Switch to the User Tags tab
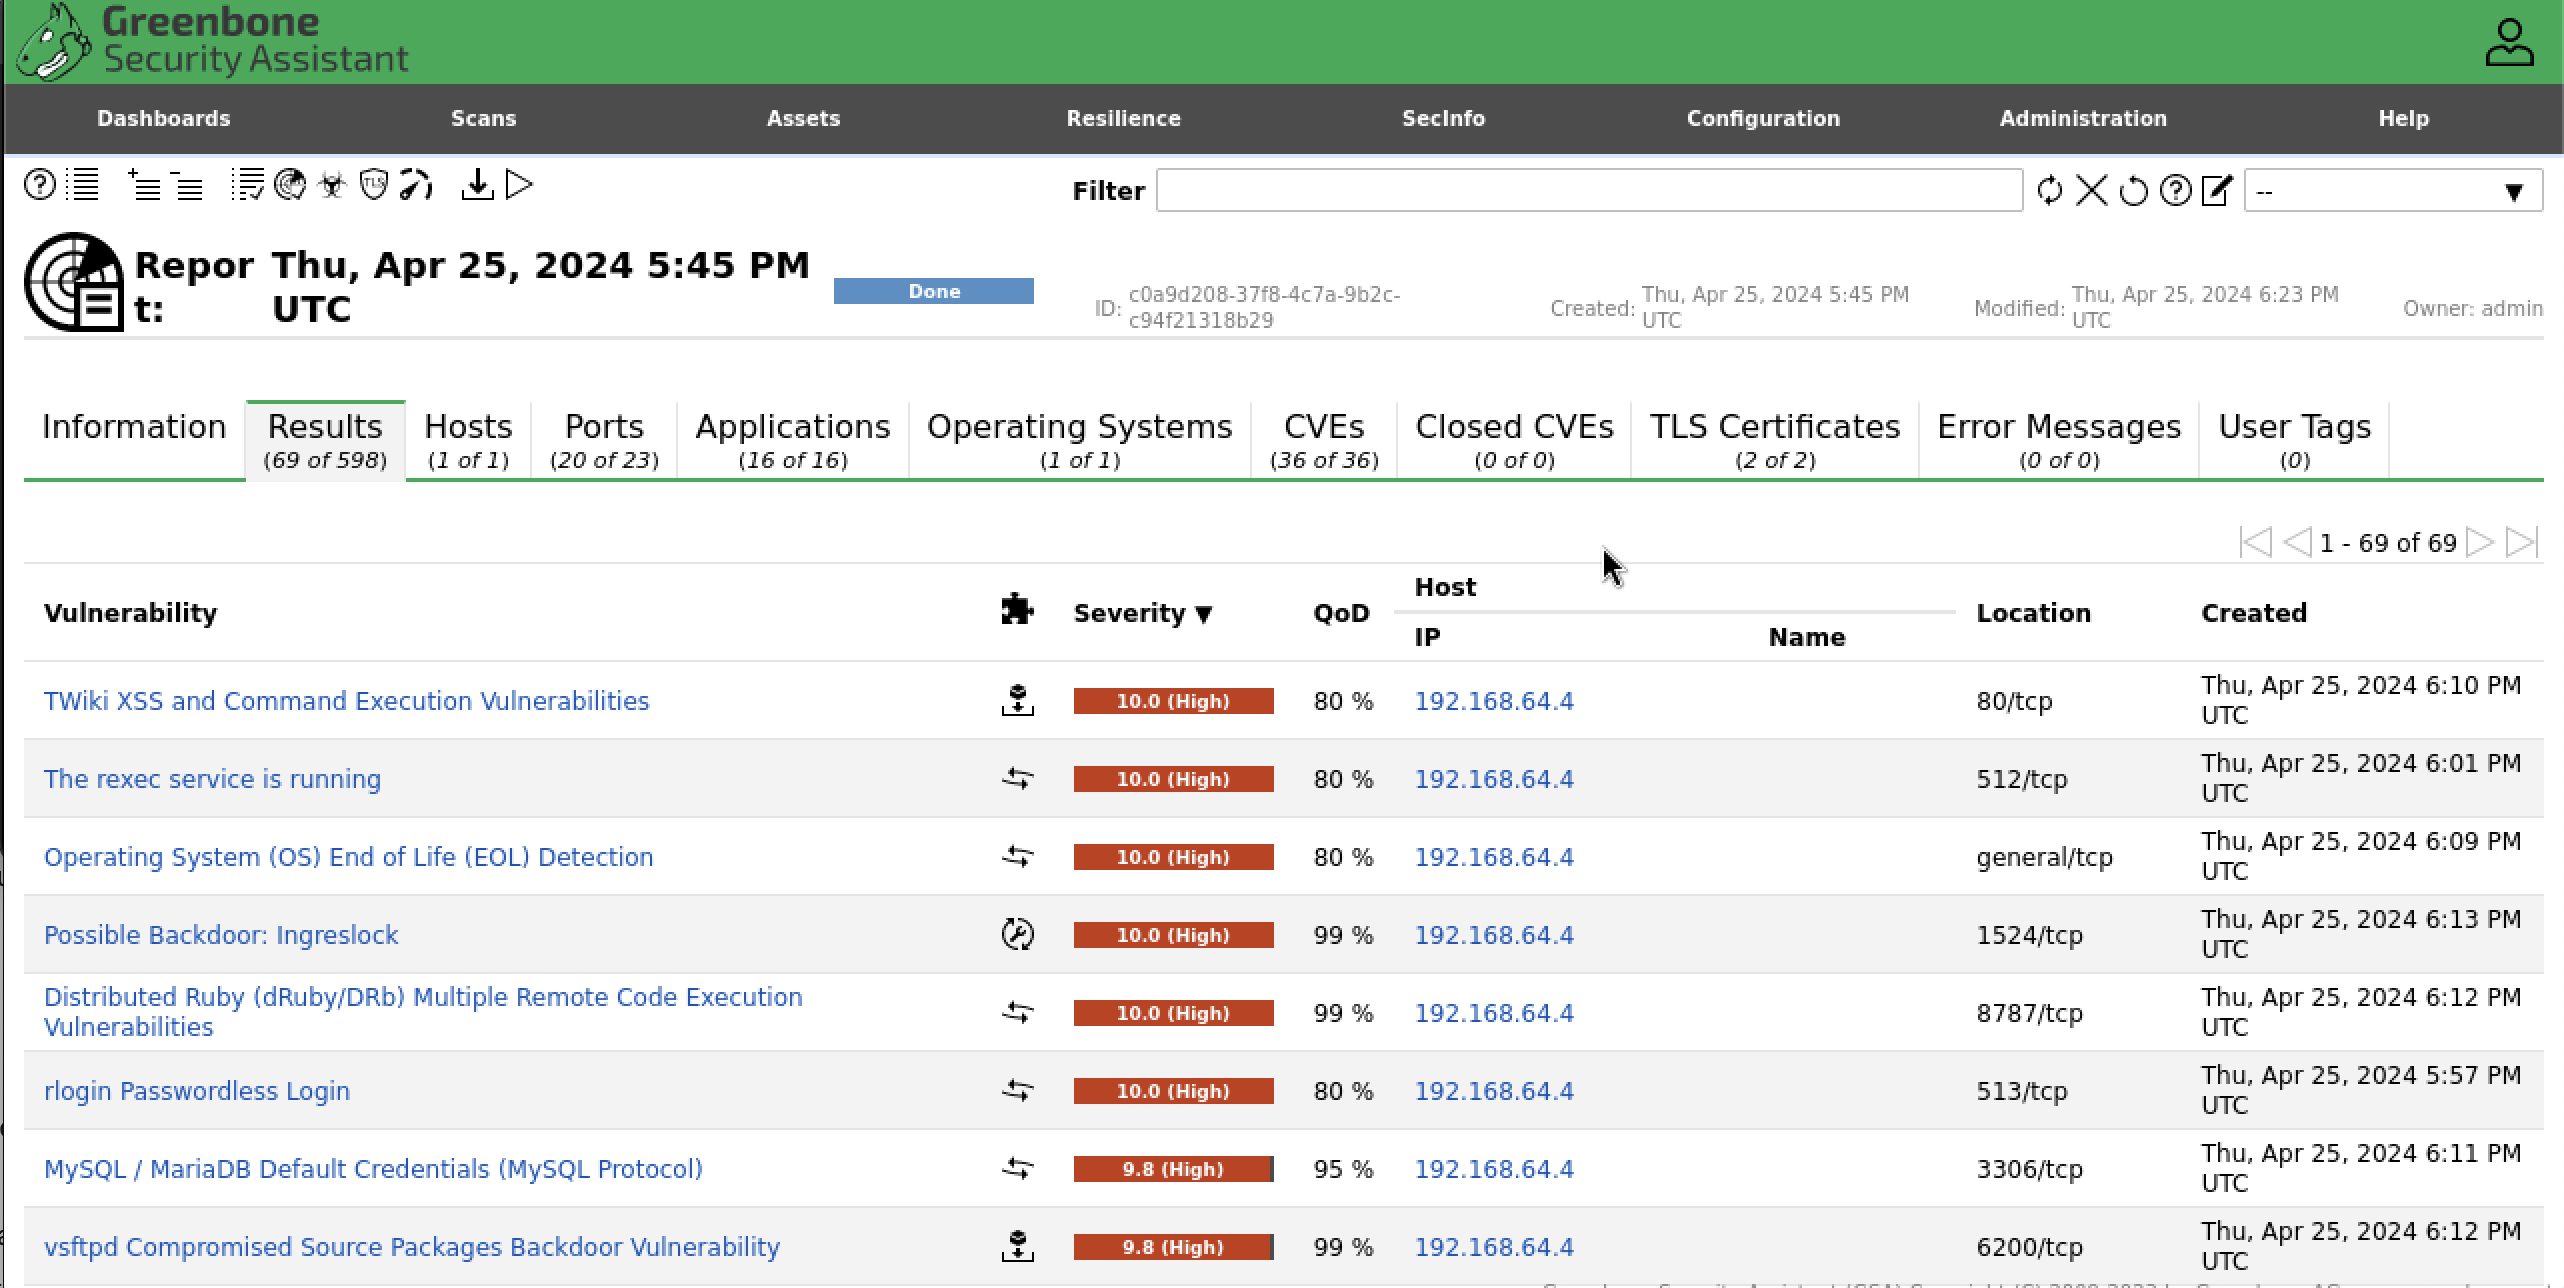The image size is (2564, 1288). [x=2294, y=440]
